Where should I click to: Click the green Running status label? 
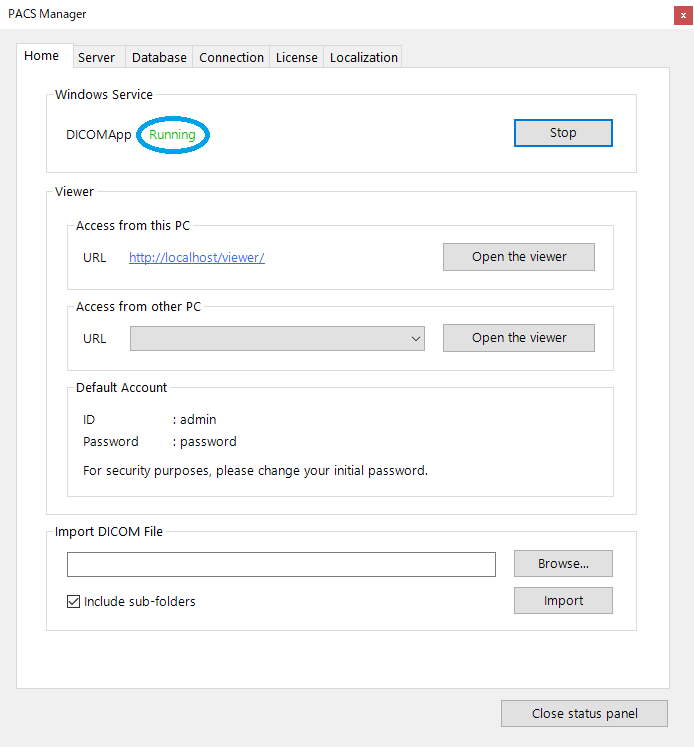172,135
